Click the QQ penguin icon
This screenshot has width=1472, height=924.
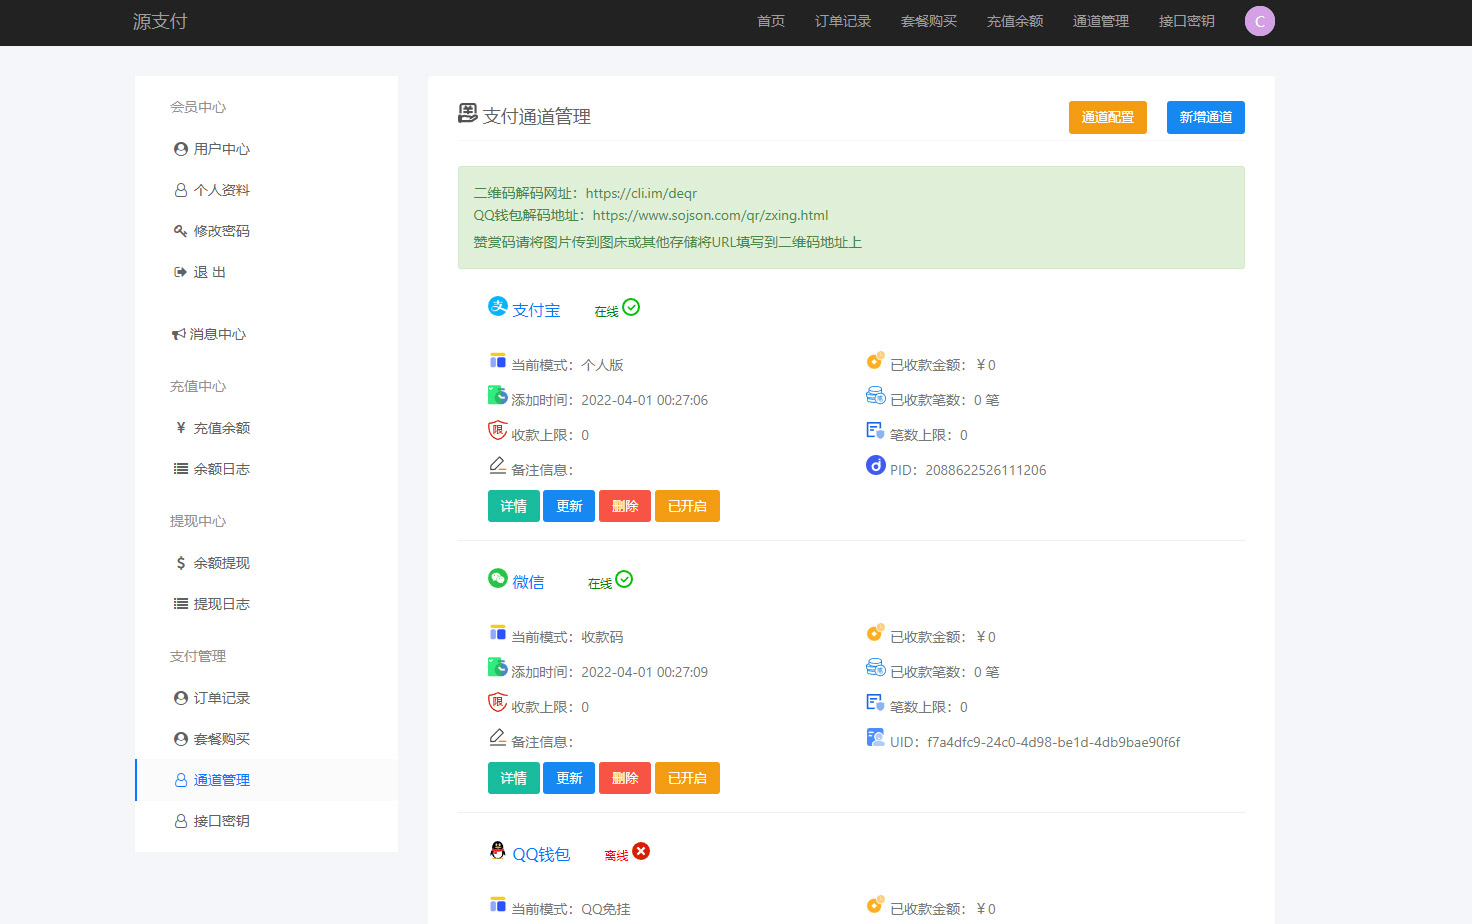coord(497,851)
